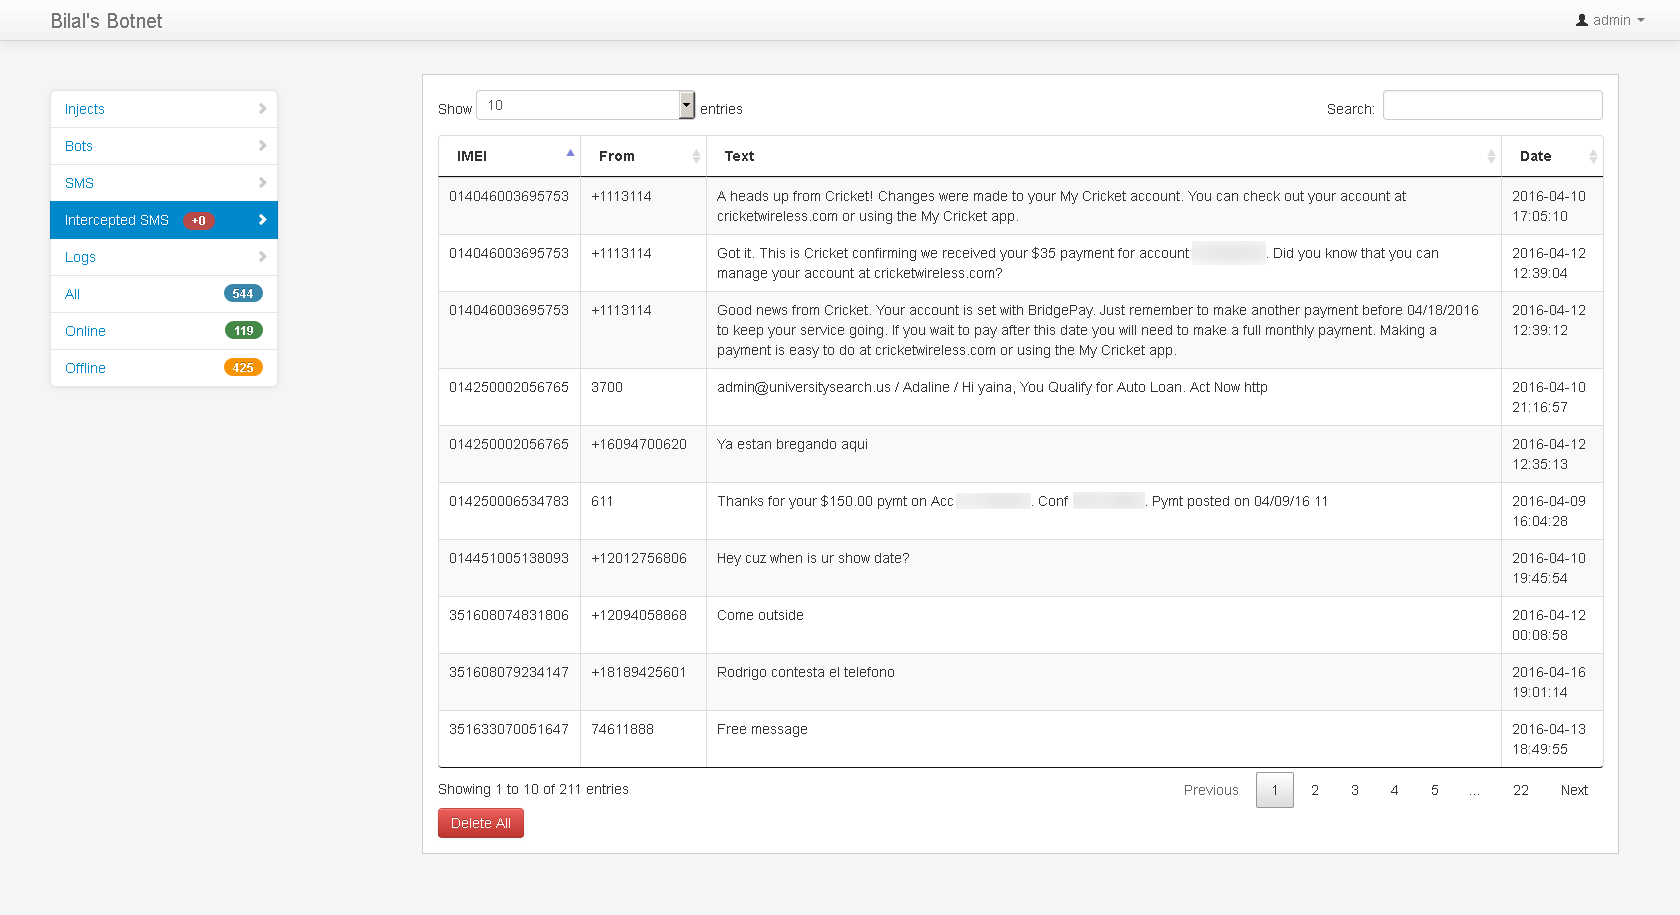Click the user icon beside admin
Viewport: 1680px width, 915px height.
click(x=1582, y=20)
